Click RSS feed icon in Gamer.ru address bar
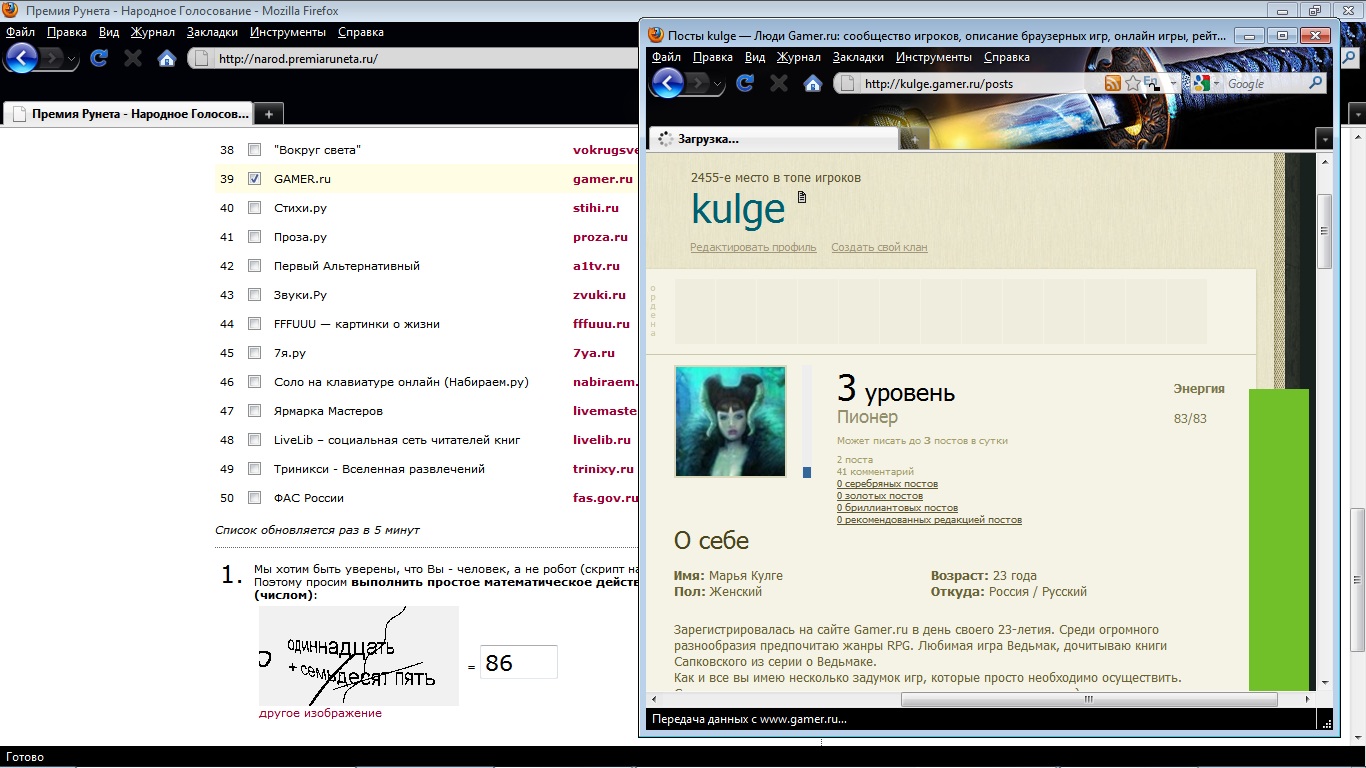This screenshot has width=1366, height=768. pos(1112,84)
